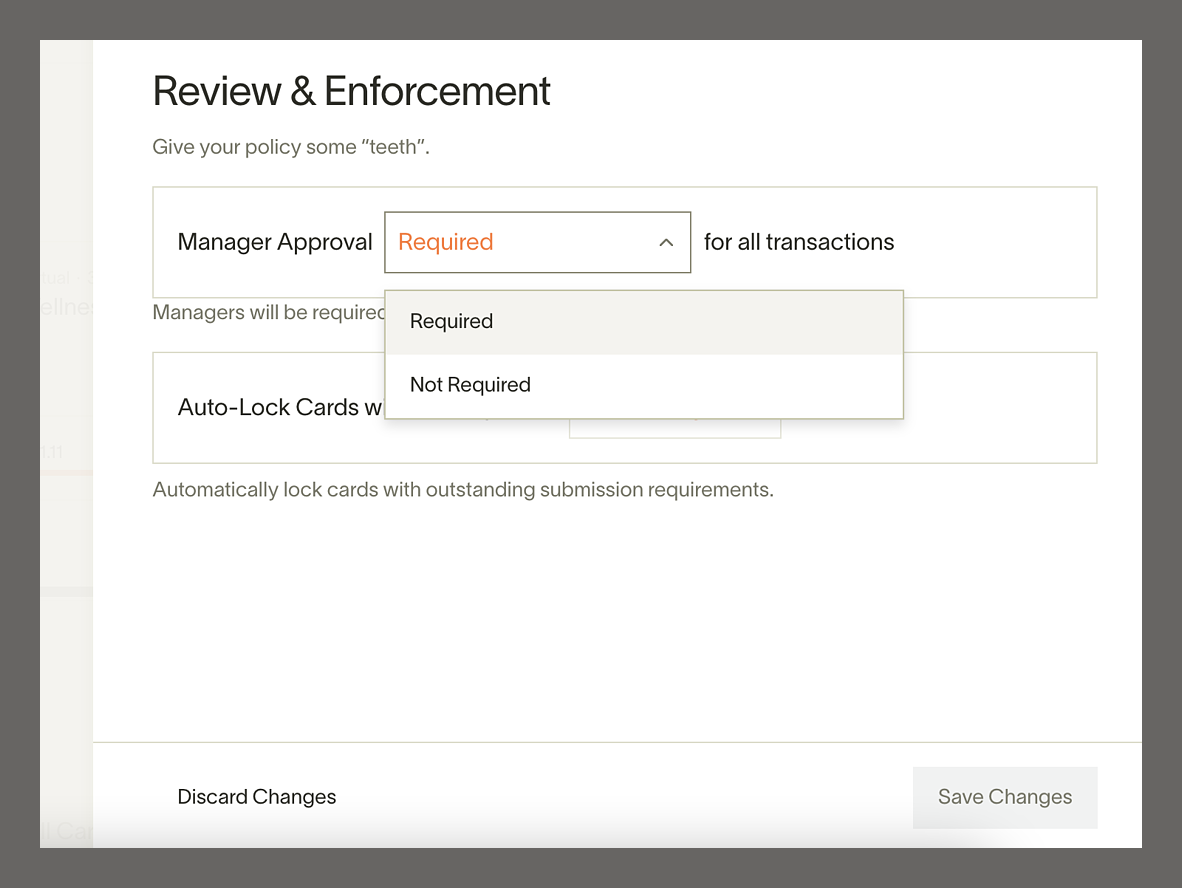
Task: Click the "for all transactions" label
Action: click(x=798, y=242)
